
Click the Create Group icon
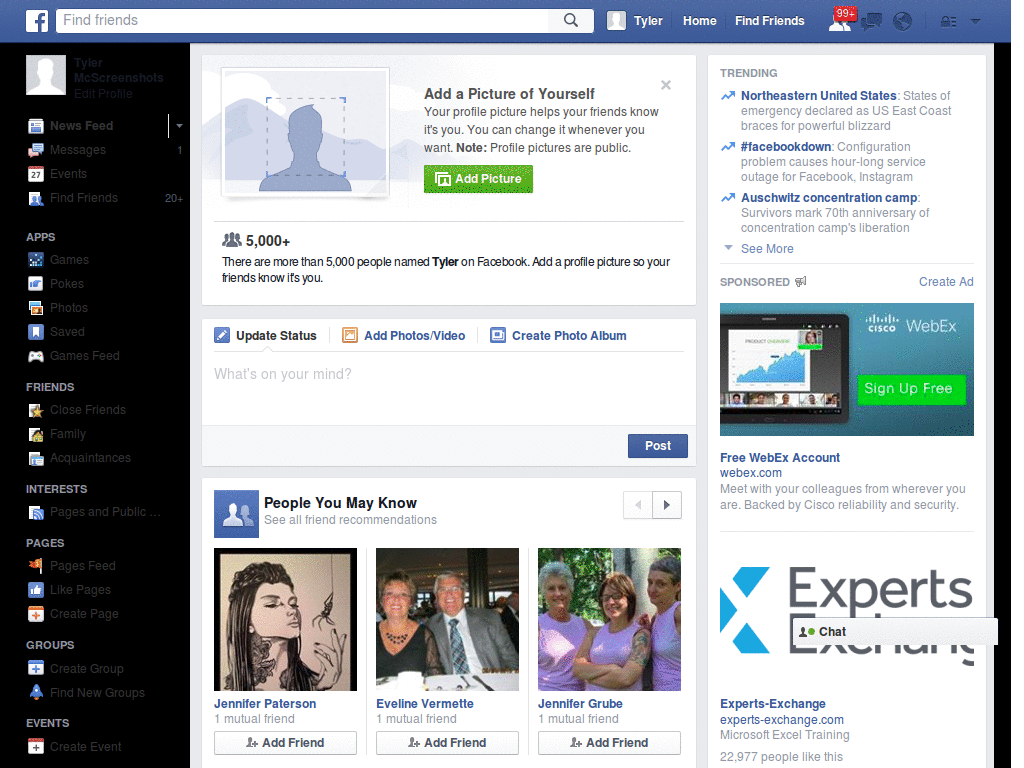point(36,669)
